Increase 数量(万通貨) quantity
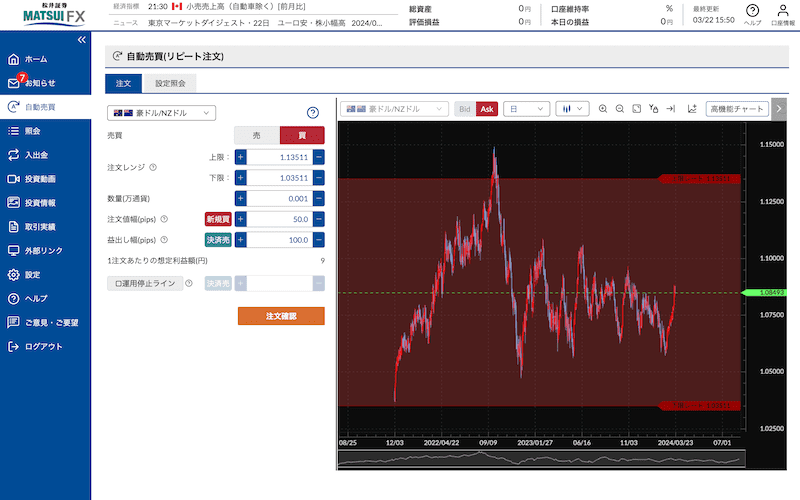 pos(241,198)
